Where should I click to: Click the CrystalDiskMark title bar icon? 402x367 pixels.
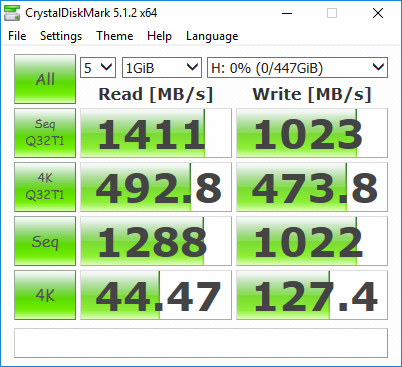coord(12,13)
